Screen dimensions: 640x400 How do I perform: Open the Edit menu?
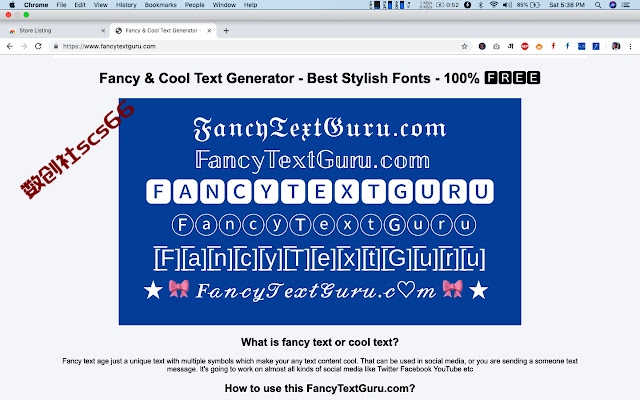pos(80,5)
